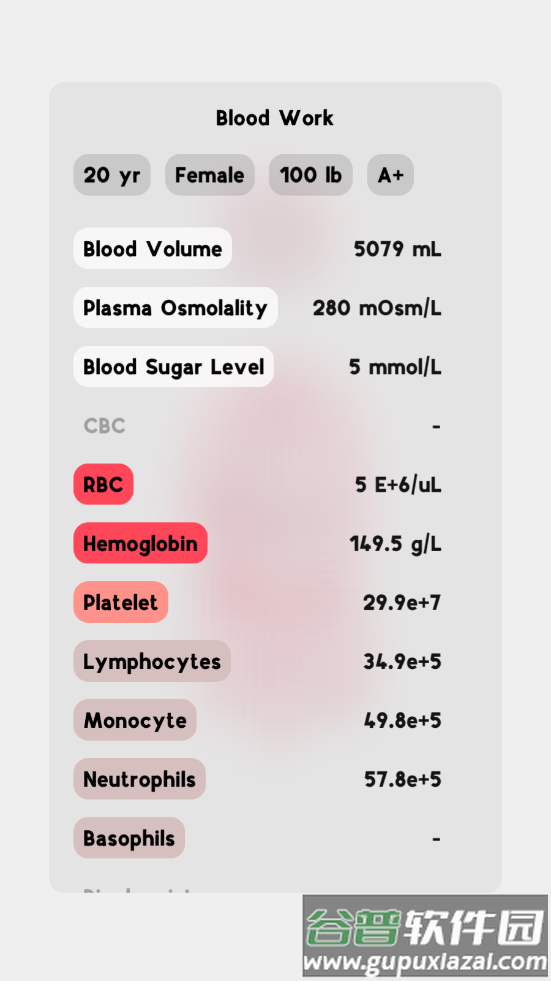This screenshot has width=551, height=981.
Task: Select the Plasma Osmolality label
Action: pos(176,308)
